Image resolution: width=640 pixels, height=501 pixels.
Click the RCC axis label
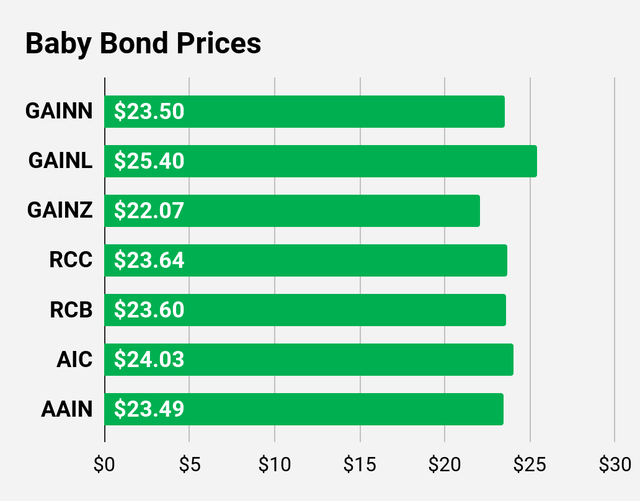73,260
